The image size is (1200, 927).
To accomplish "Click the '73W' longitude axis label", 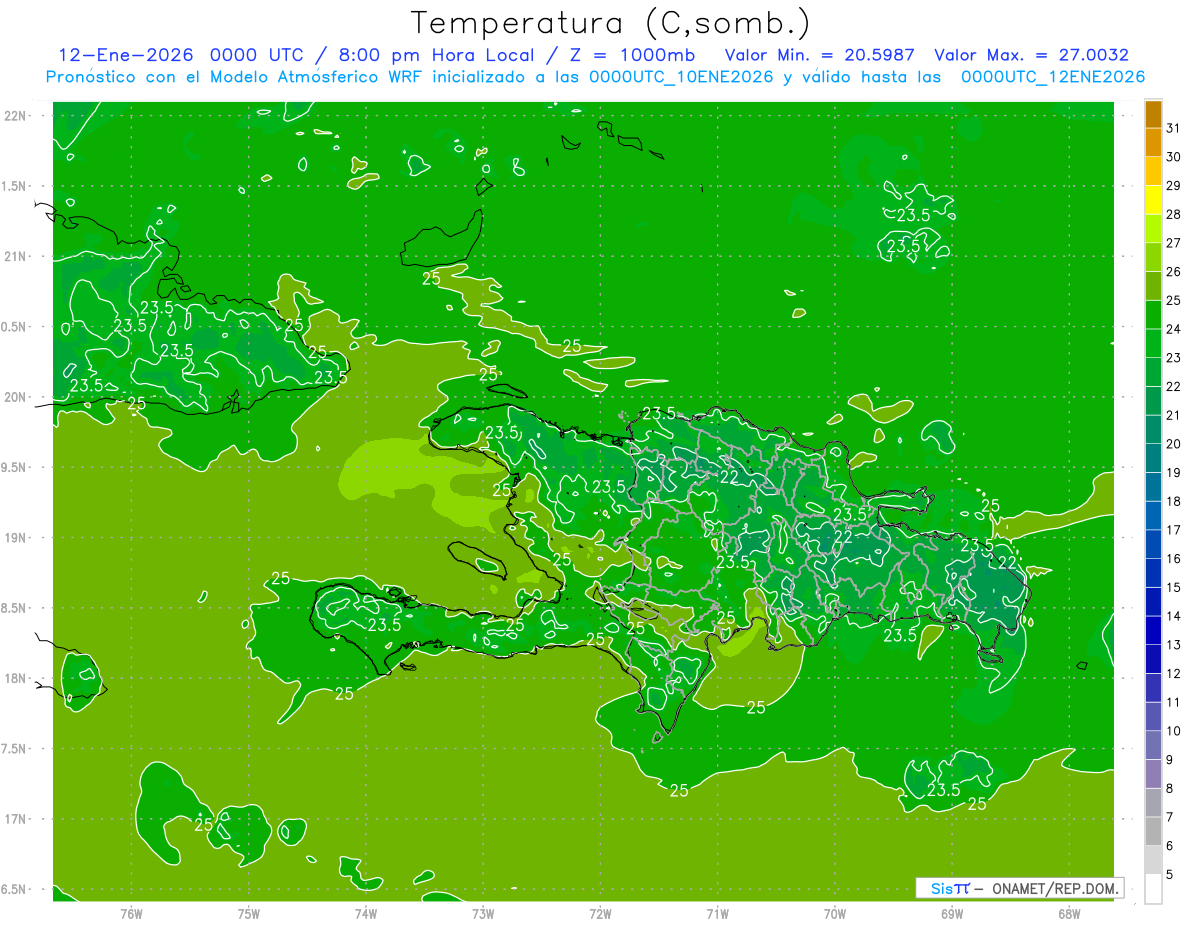I will tap(483, 914).
